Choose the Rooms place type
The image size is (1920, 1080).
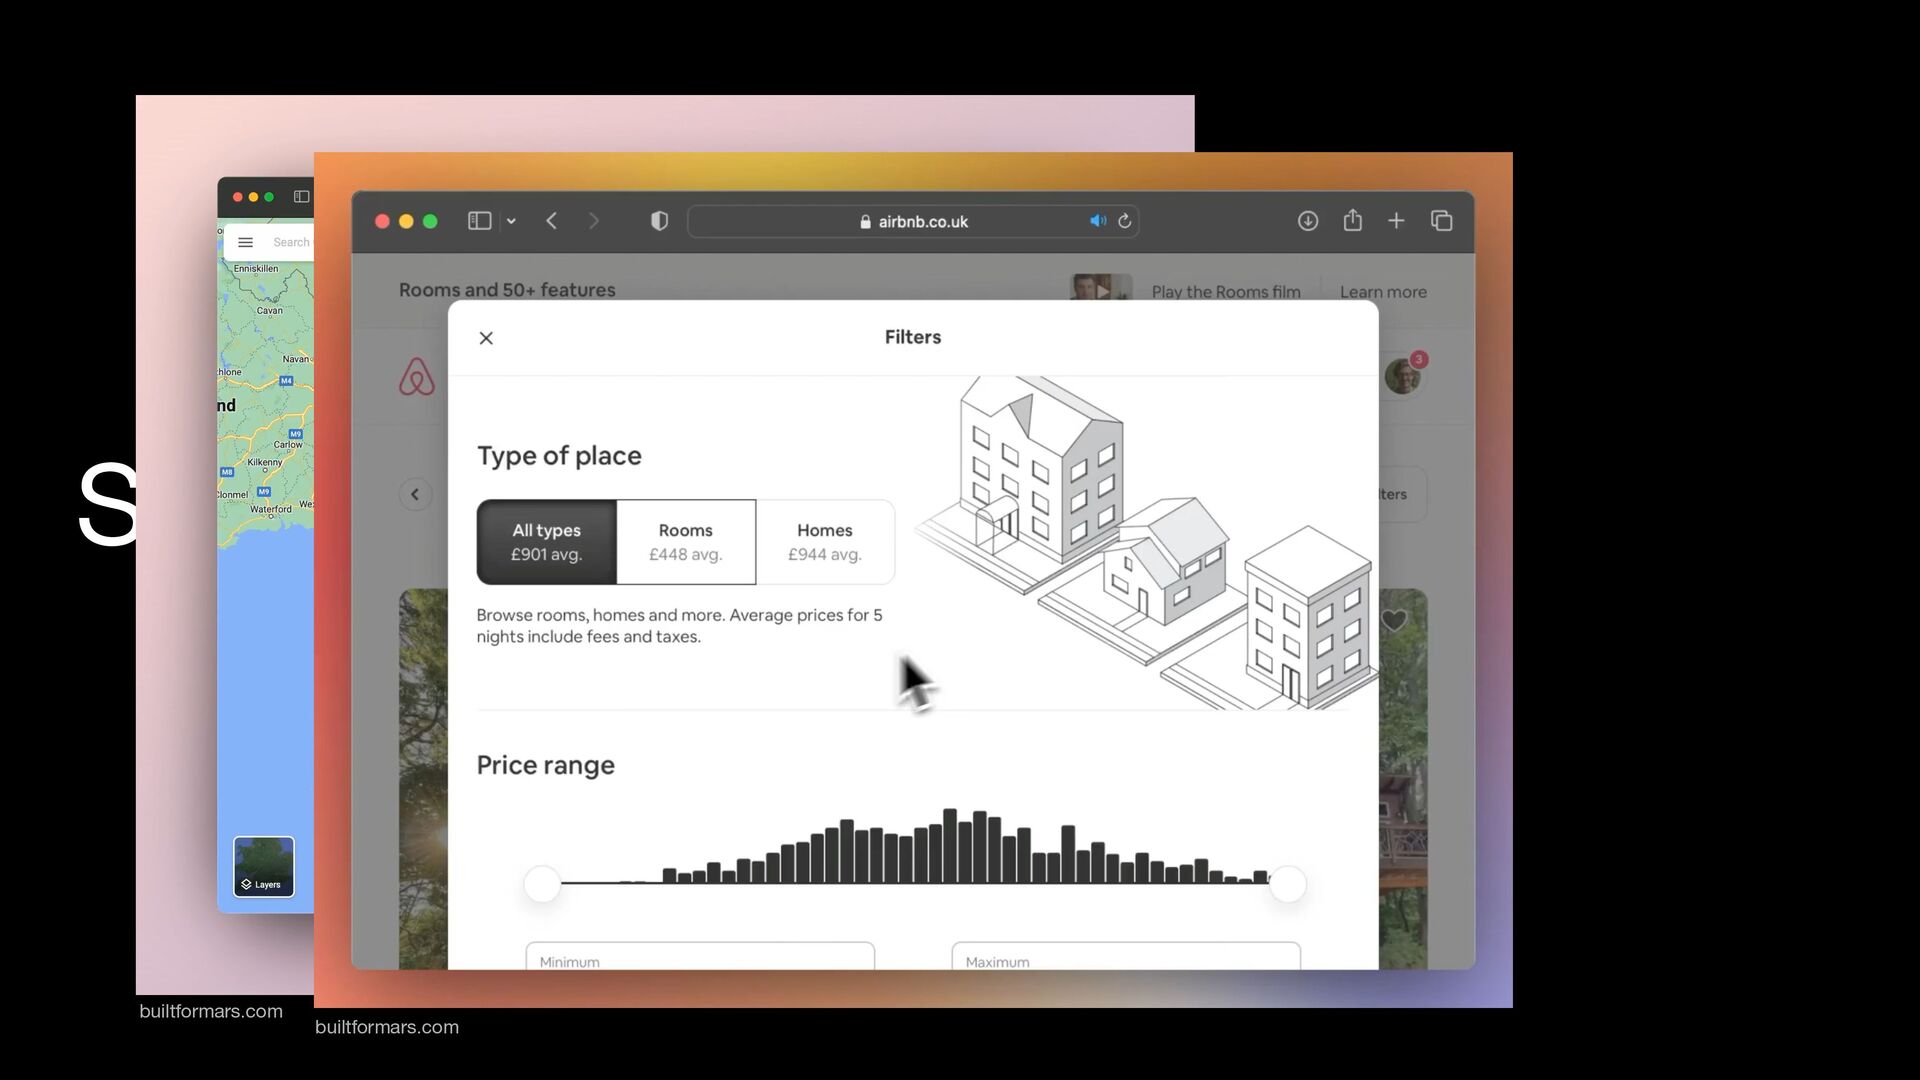[x=686, y=542]
